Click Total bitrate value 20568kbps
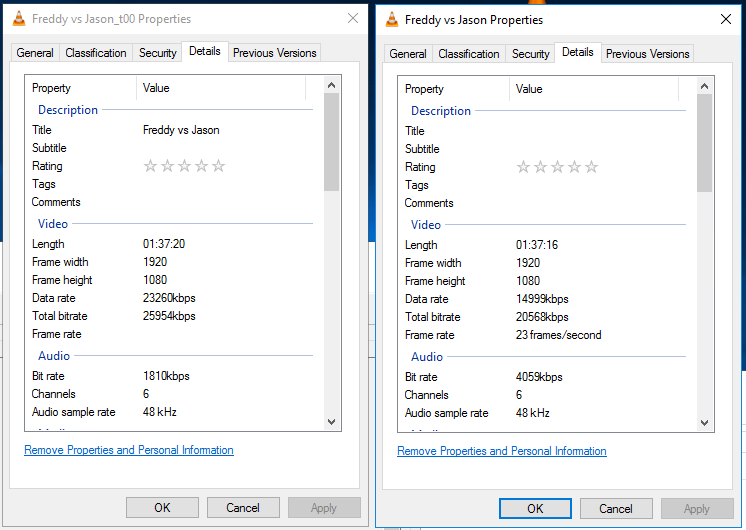The width and height of the screenshot is (746, 530). [542, 317]
